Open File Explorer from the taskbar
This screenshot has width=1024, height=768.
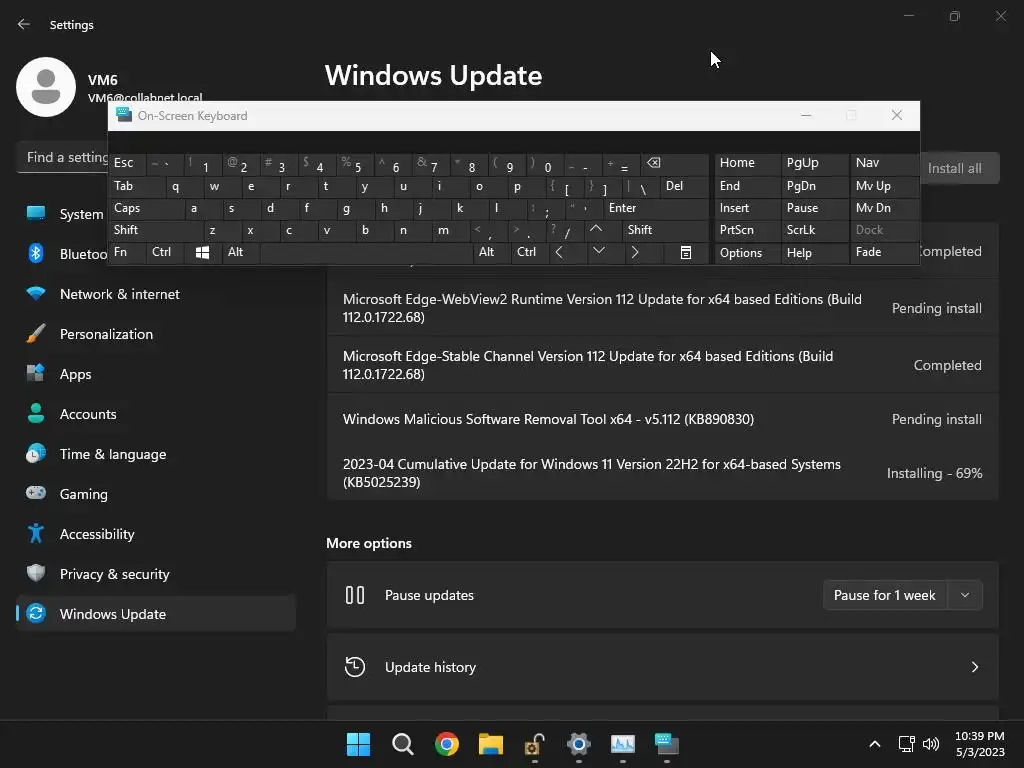coord(490,744)
